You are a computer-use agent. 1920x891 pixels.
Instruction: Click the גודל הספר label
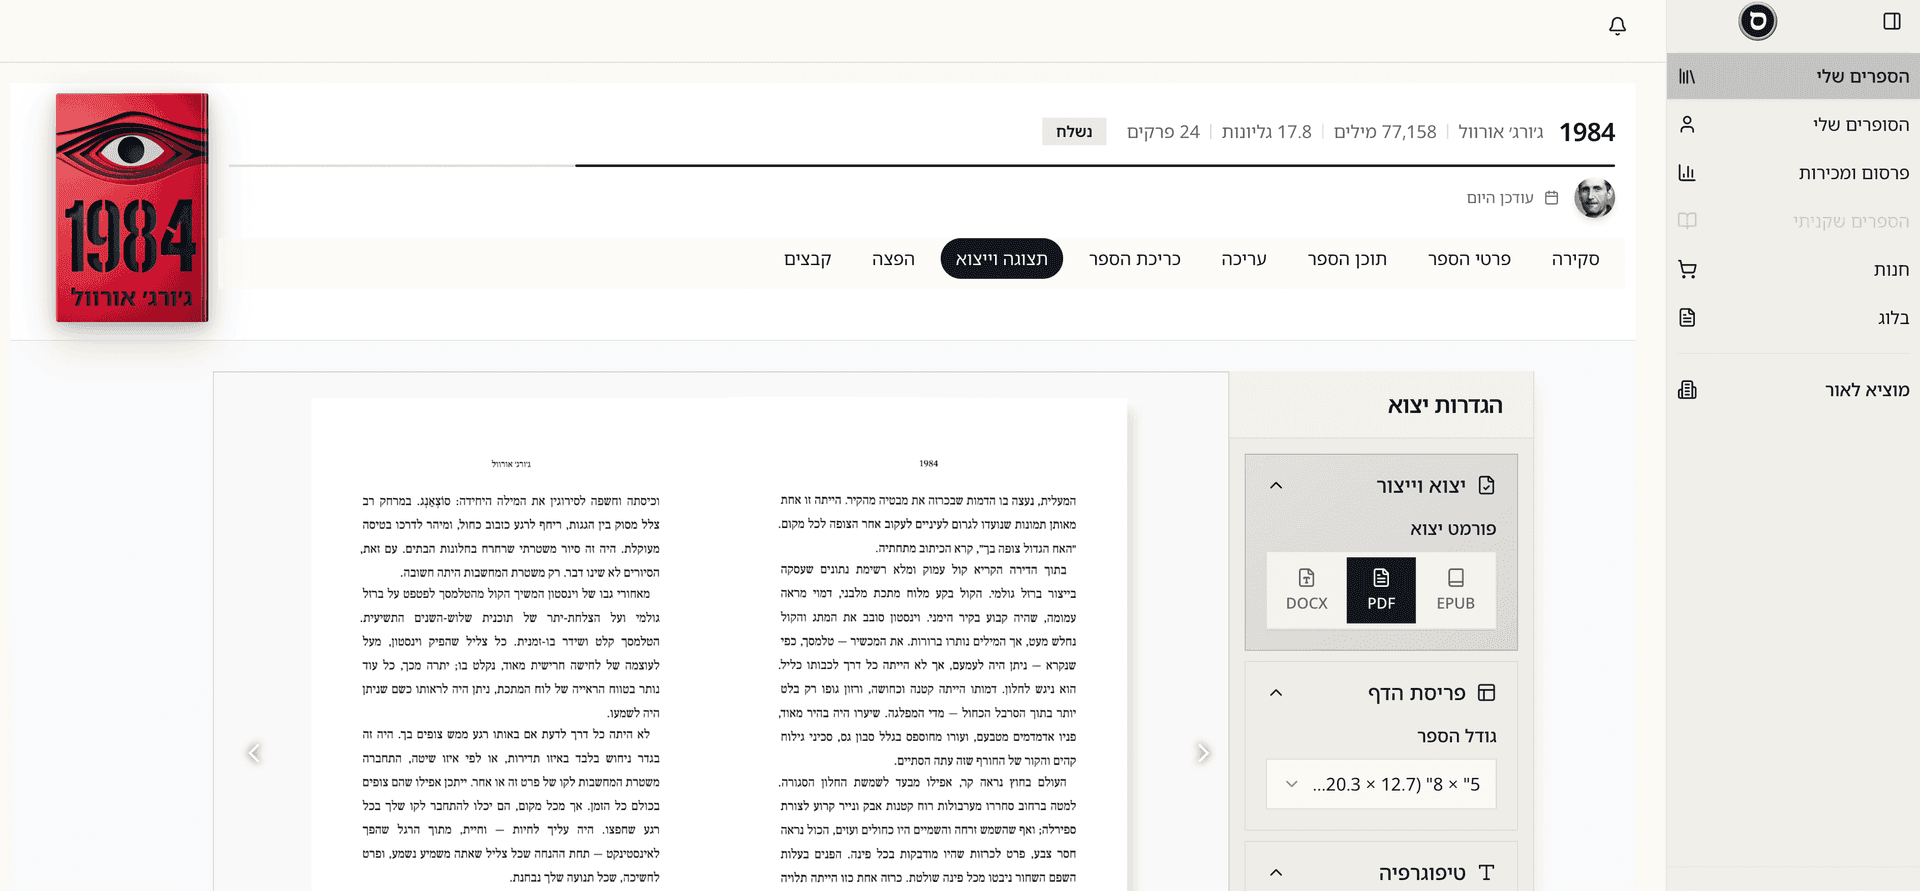click(x=1457, y=736)
